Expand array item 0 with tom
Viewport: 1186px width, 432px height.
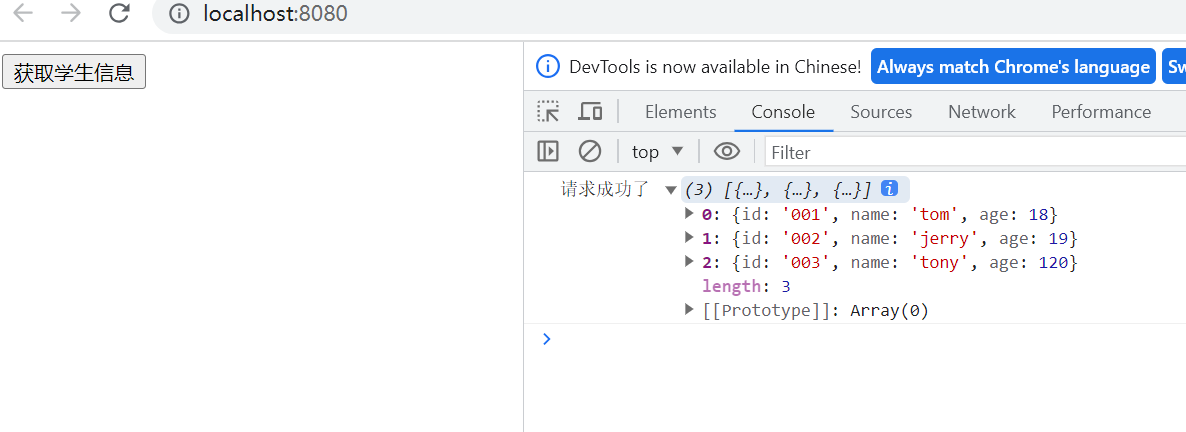click(x=689, y=213)
